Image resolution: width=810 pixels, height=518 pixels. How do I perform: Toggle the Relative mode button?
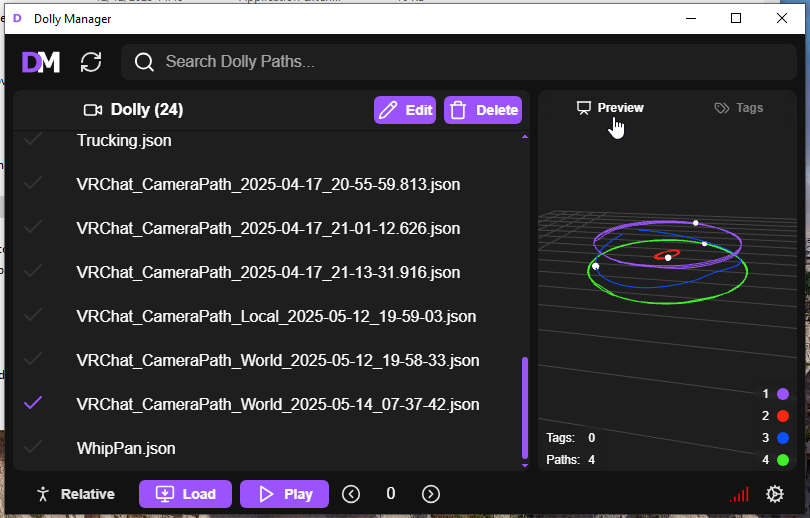pyautogui.click(x=75, y=494)
